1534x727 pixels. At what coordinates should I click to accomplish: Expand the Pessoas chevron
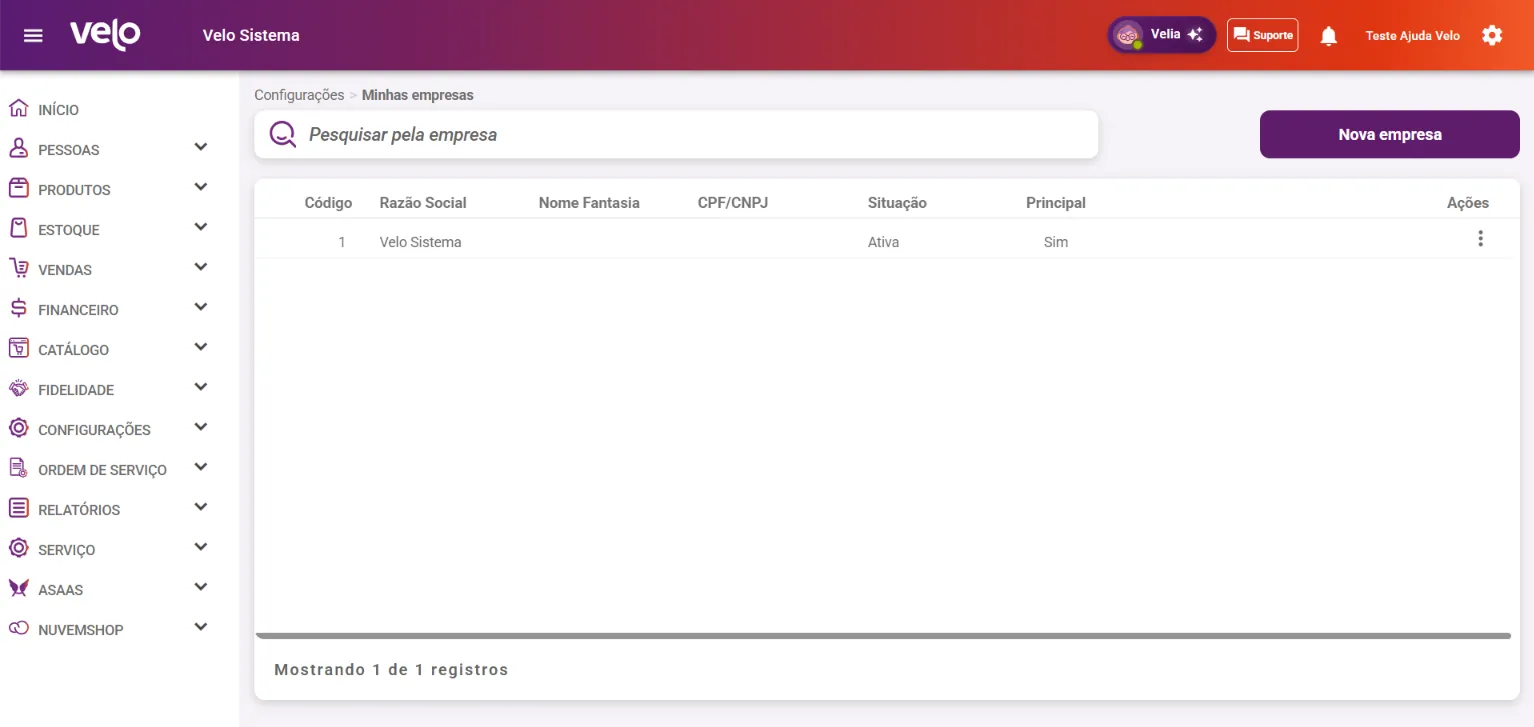pos(201,147)
